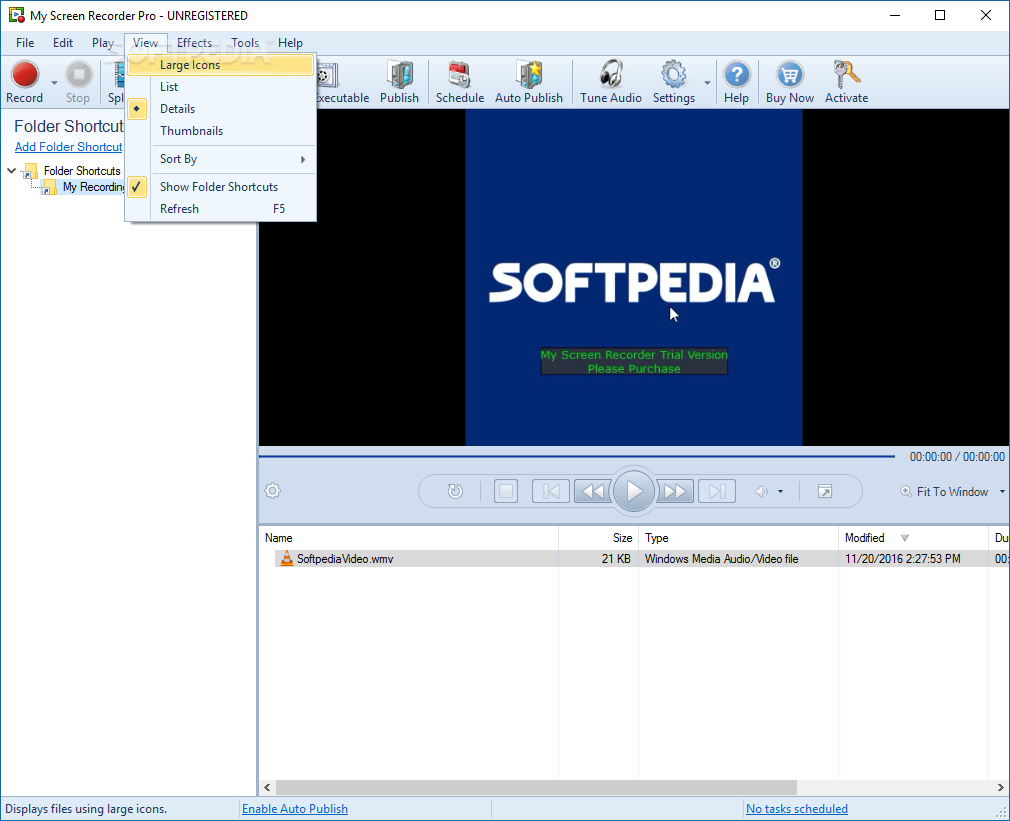Screen dimensions: 1010x821
Task: Fast forward the video
Action: pos(674,491)
